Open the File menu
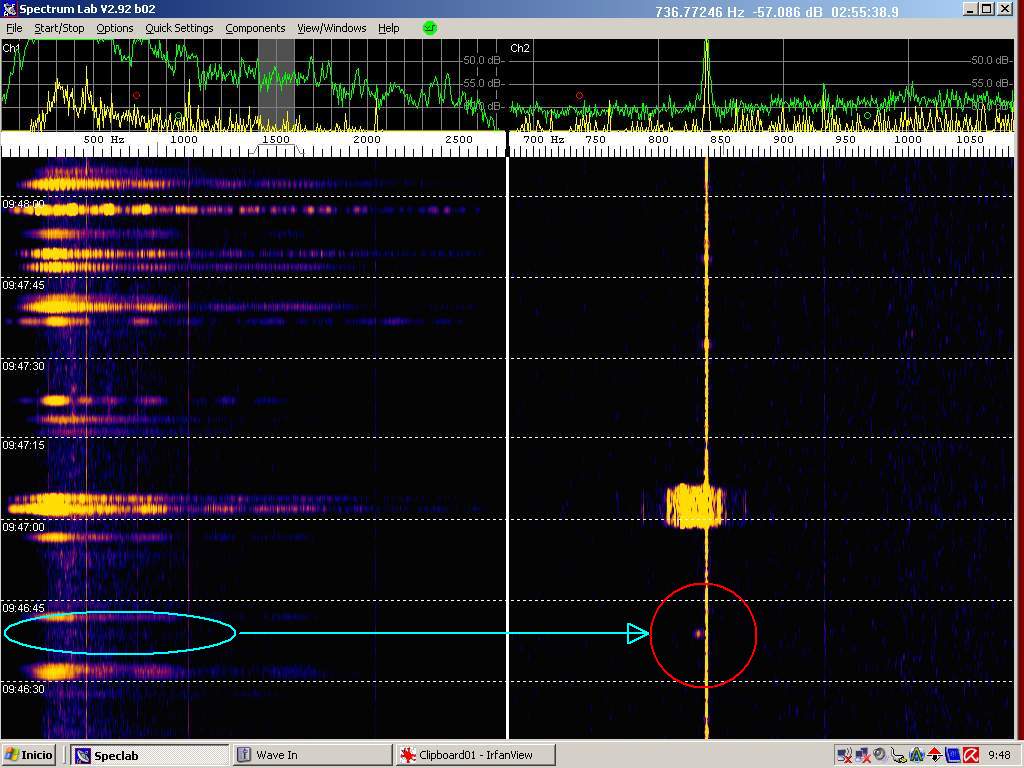 [x=14, y=28]
